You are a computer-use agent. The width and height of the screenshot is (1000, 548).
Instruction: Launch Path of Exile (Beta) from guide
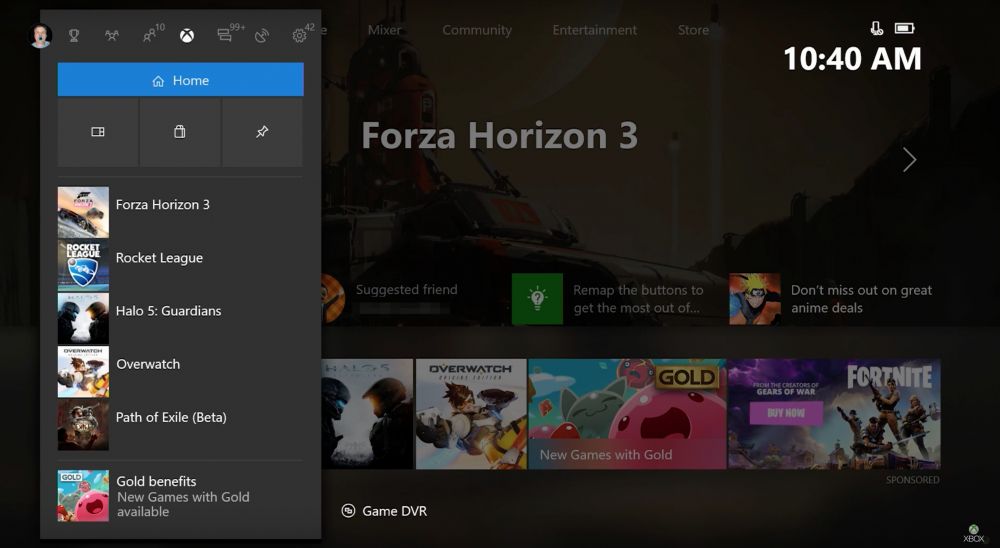[x=180, y=425]
